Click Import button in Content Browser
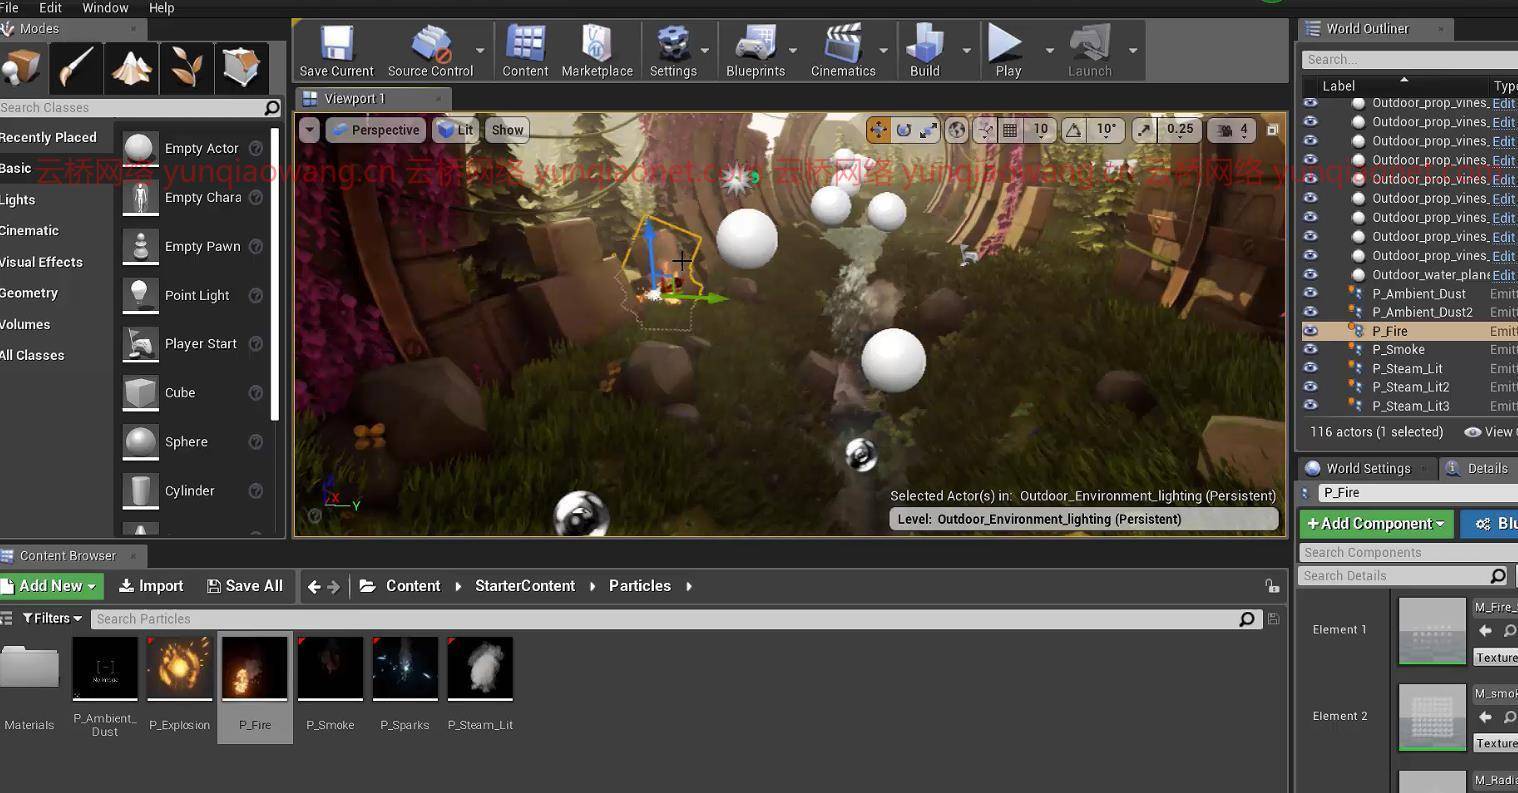The image size is (1518, 793). (151, 586)
